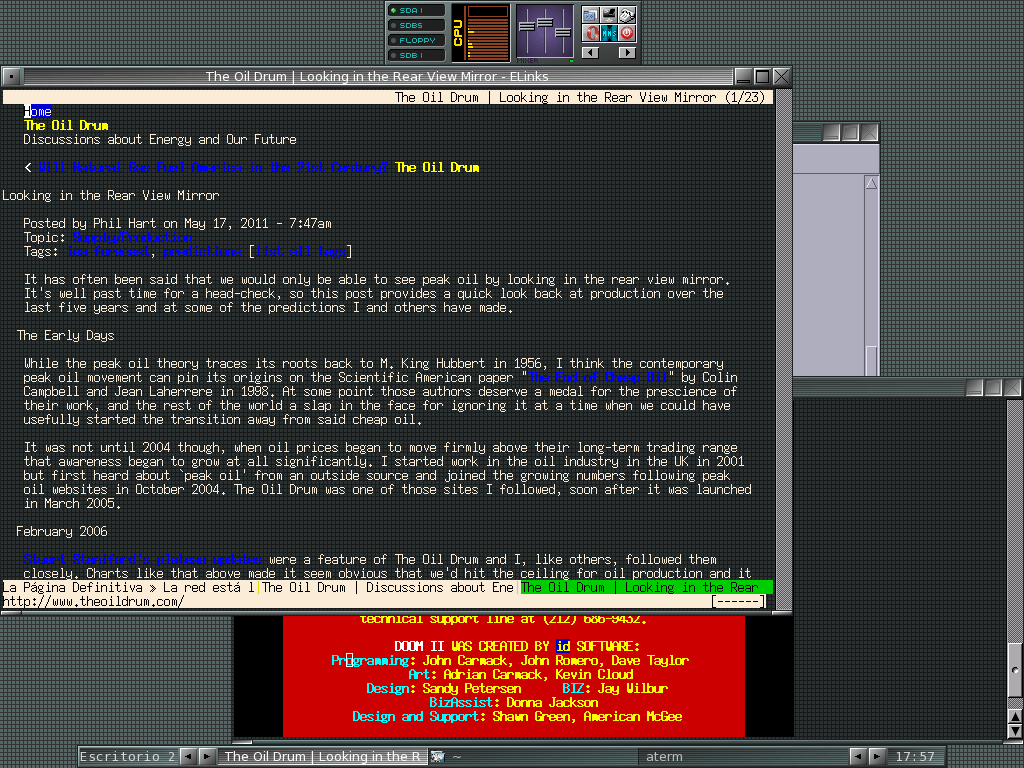Click the 'id' link in the DOOM II credits
The image size is (1024, 768).
click(563, 646)
